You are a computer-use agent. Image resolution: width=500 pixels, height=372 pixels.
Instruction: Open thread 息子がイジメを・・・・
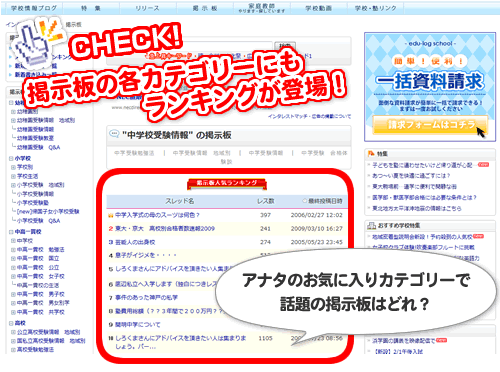pos(146,255)
